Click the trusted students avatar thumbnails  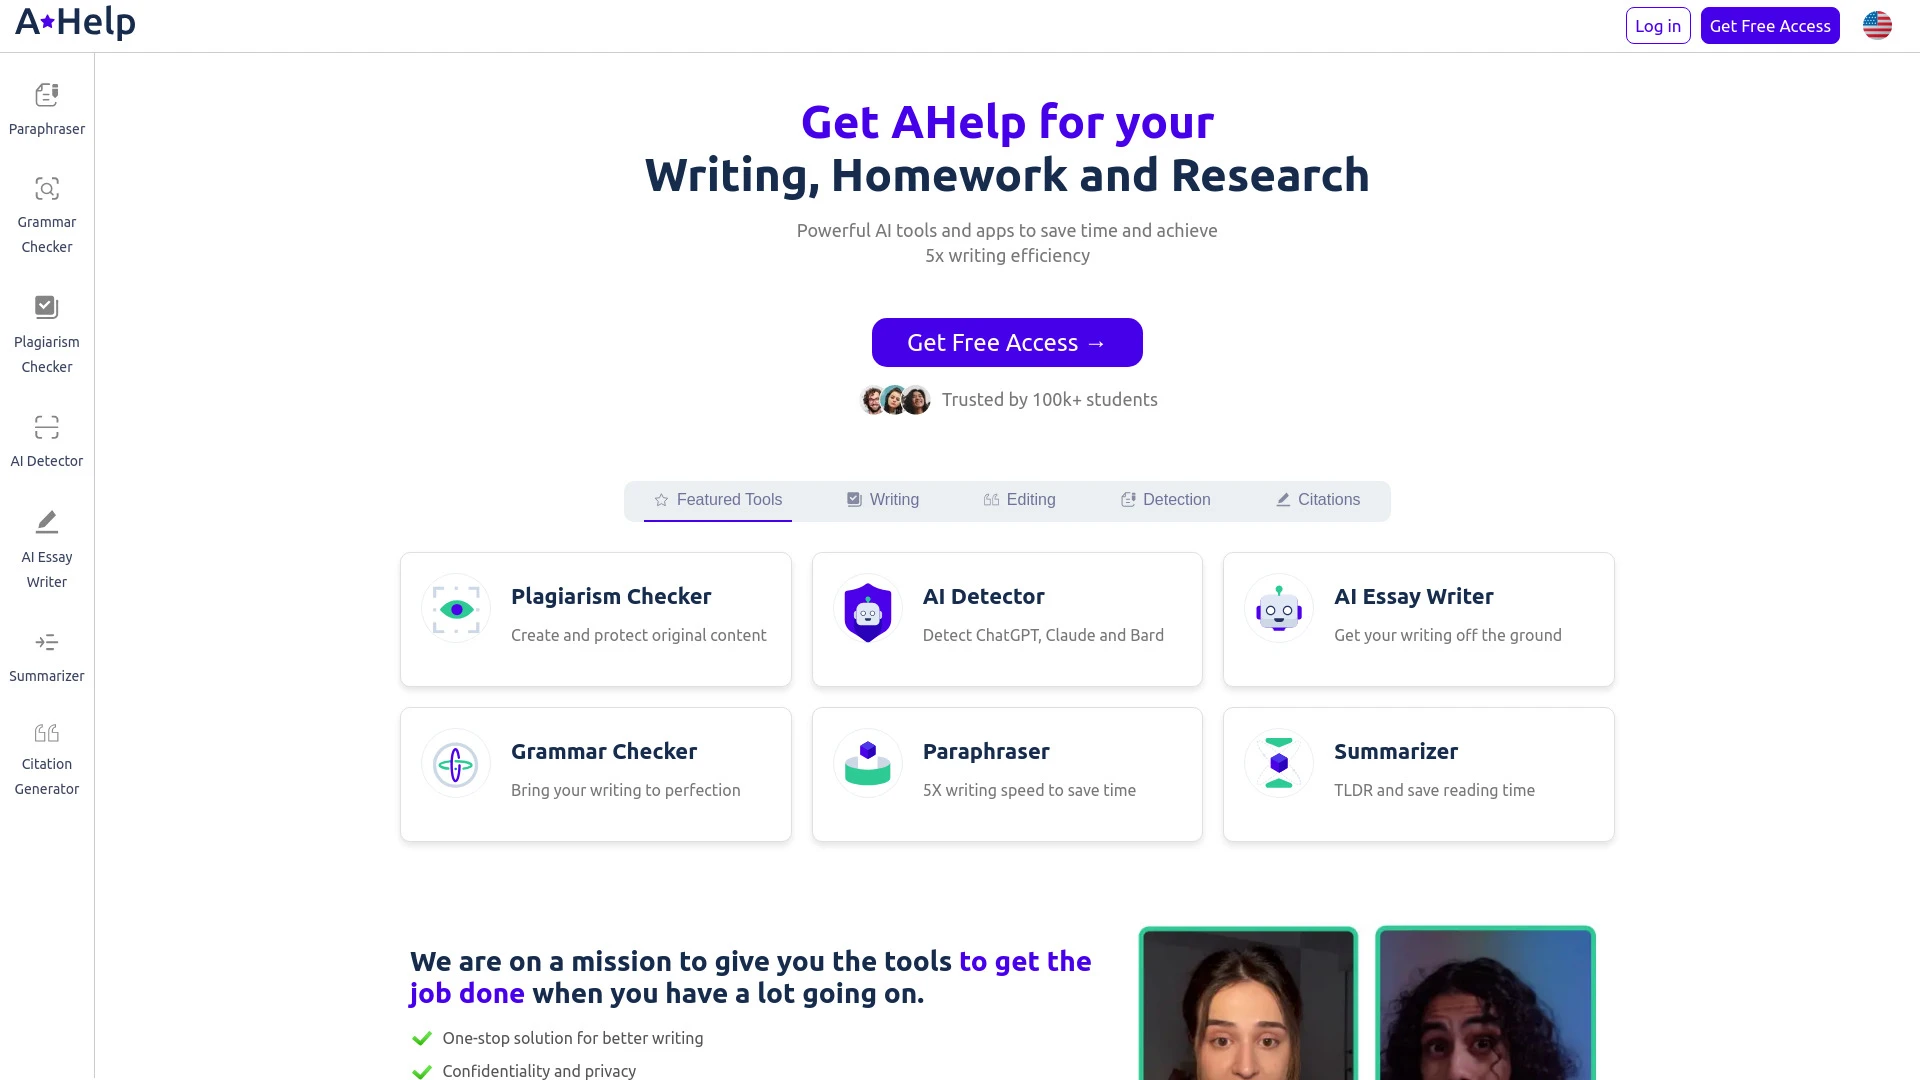click(x=897, y=400)
